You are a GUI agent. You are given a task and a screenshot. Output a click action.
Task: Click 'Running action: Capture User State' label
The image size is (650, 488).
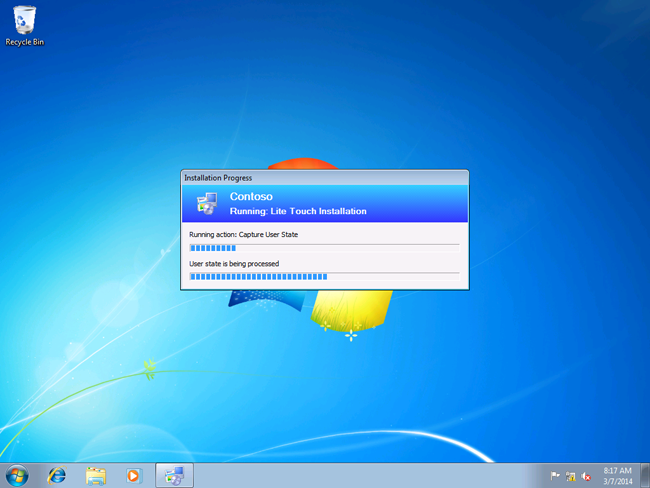point(243,234)
